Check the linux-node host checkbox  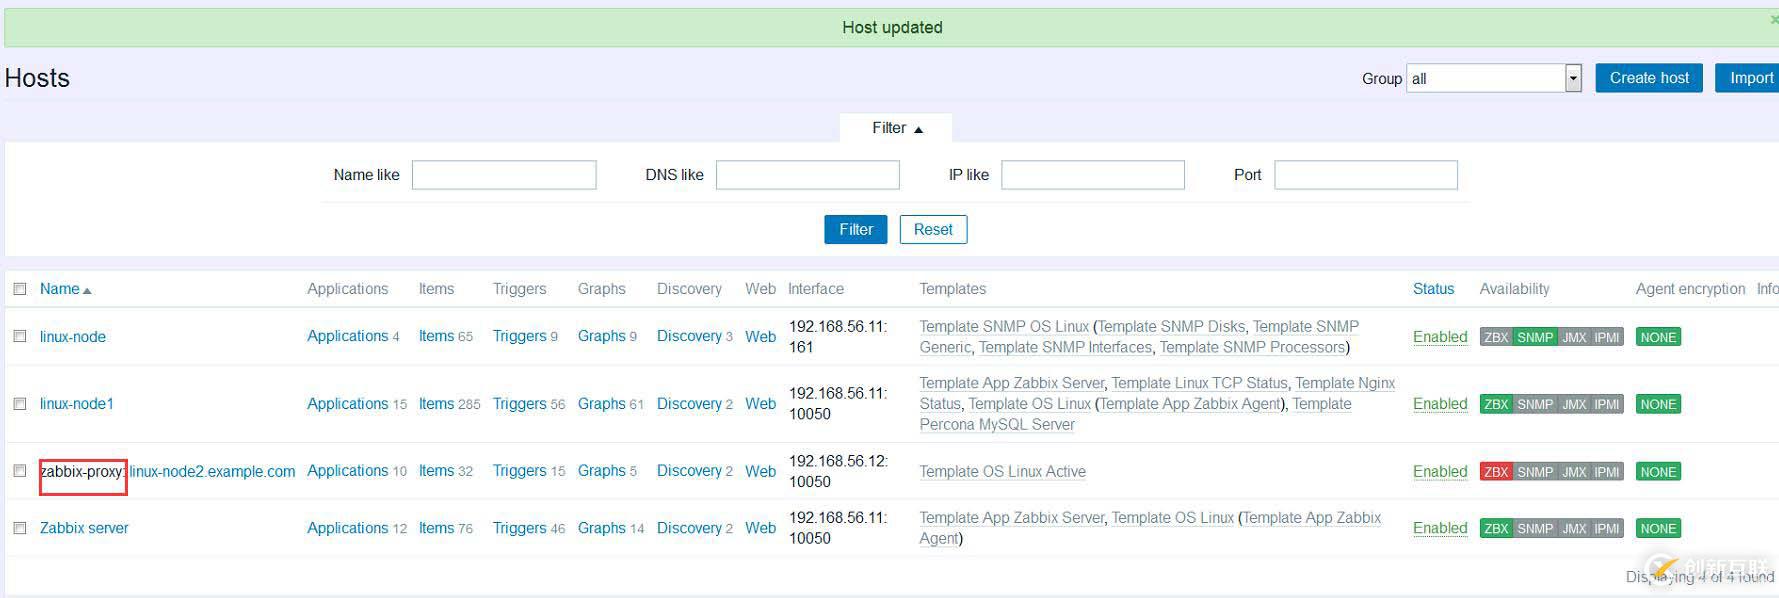[x=20, y=337]
